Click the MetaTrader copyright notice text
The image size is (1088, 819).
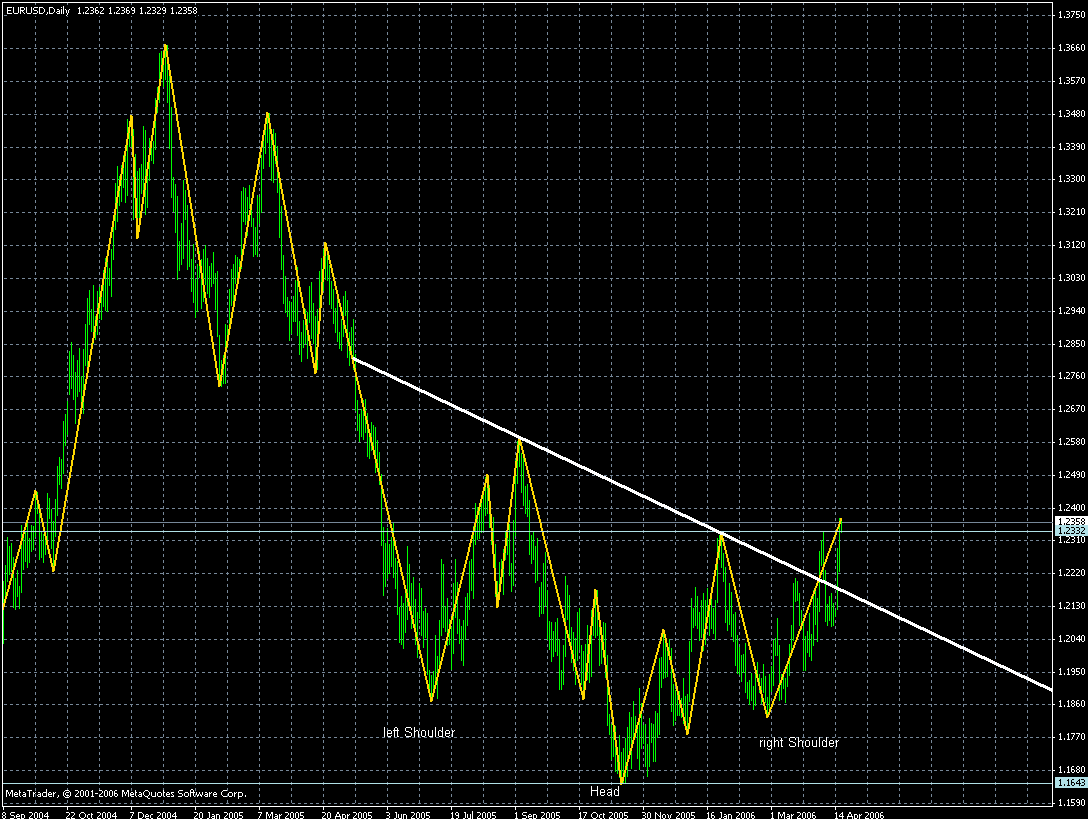[x=126, y=793]
